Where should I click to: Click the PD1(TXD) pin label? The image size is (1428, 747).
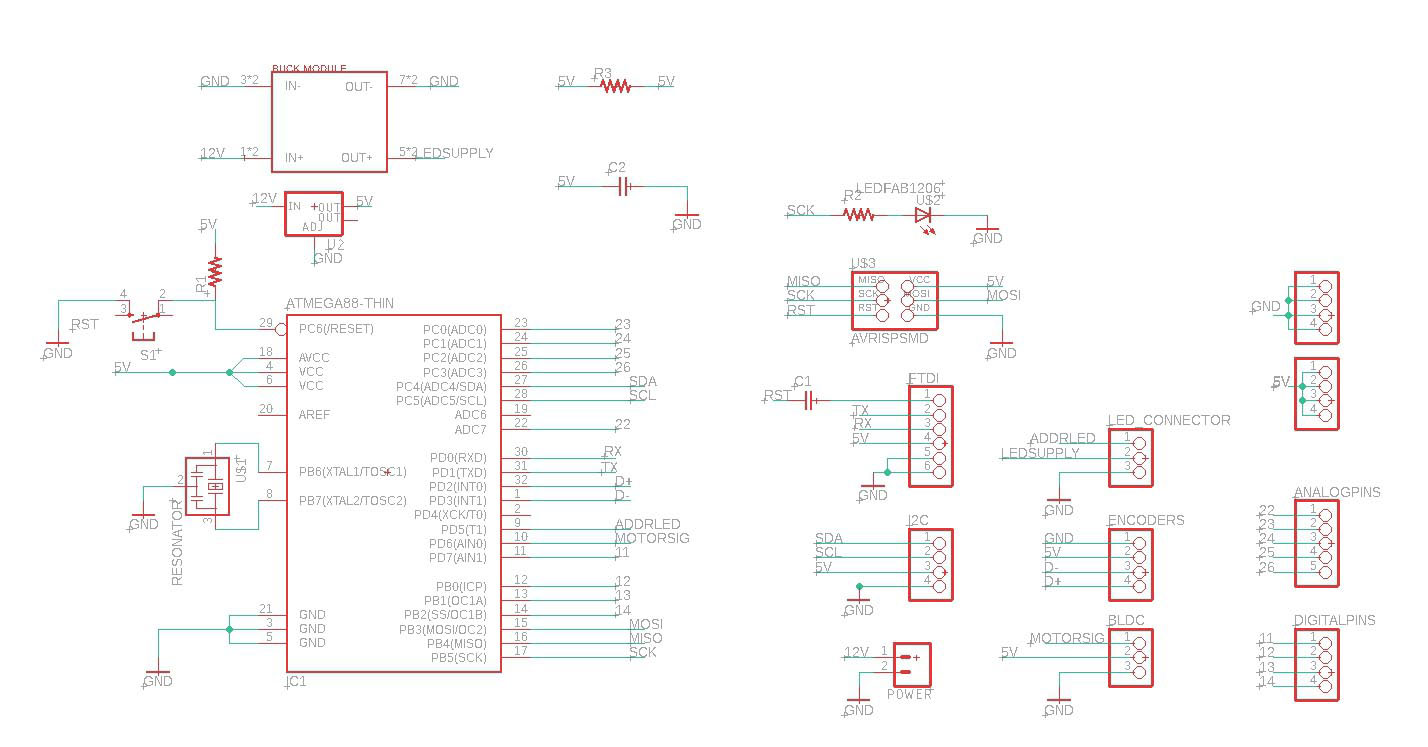click(x=458, y=471)
